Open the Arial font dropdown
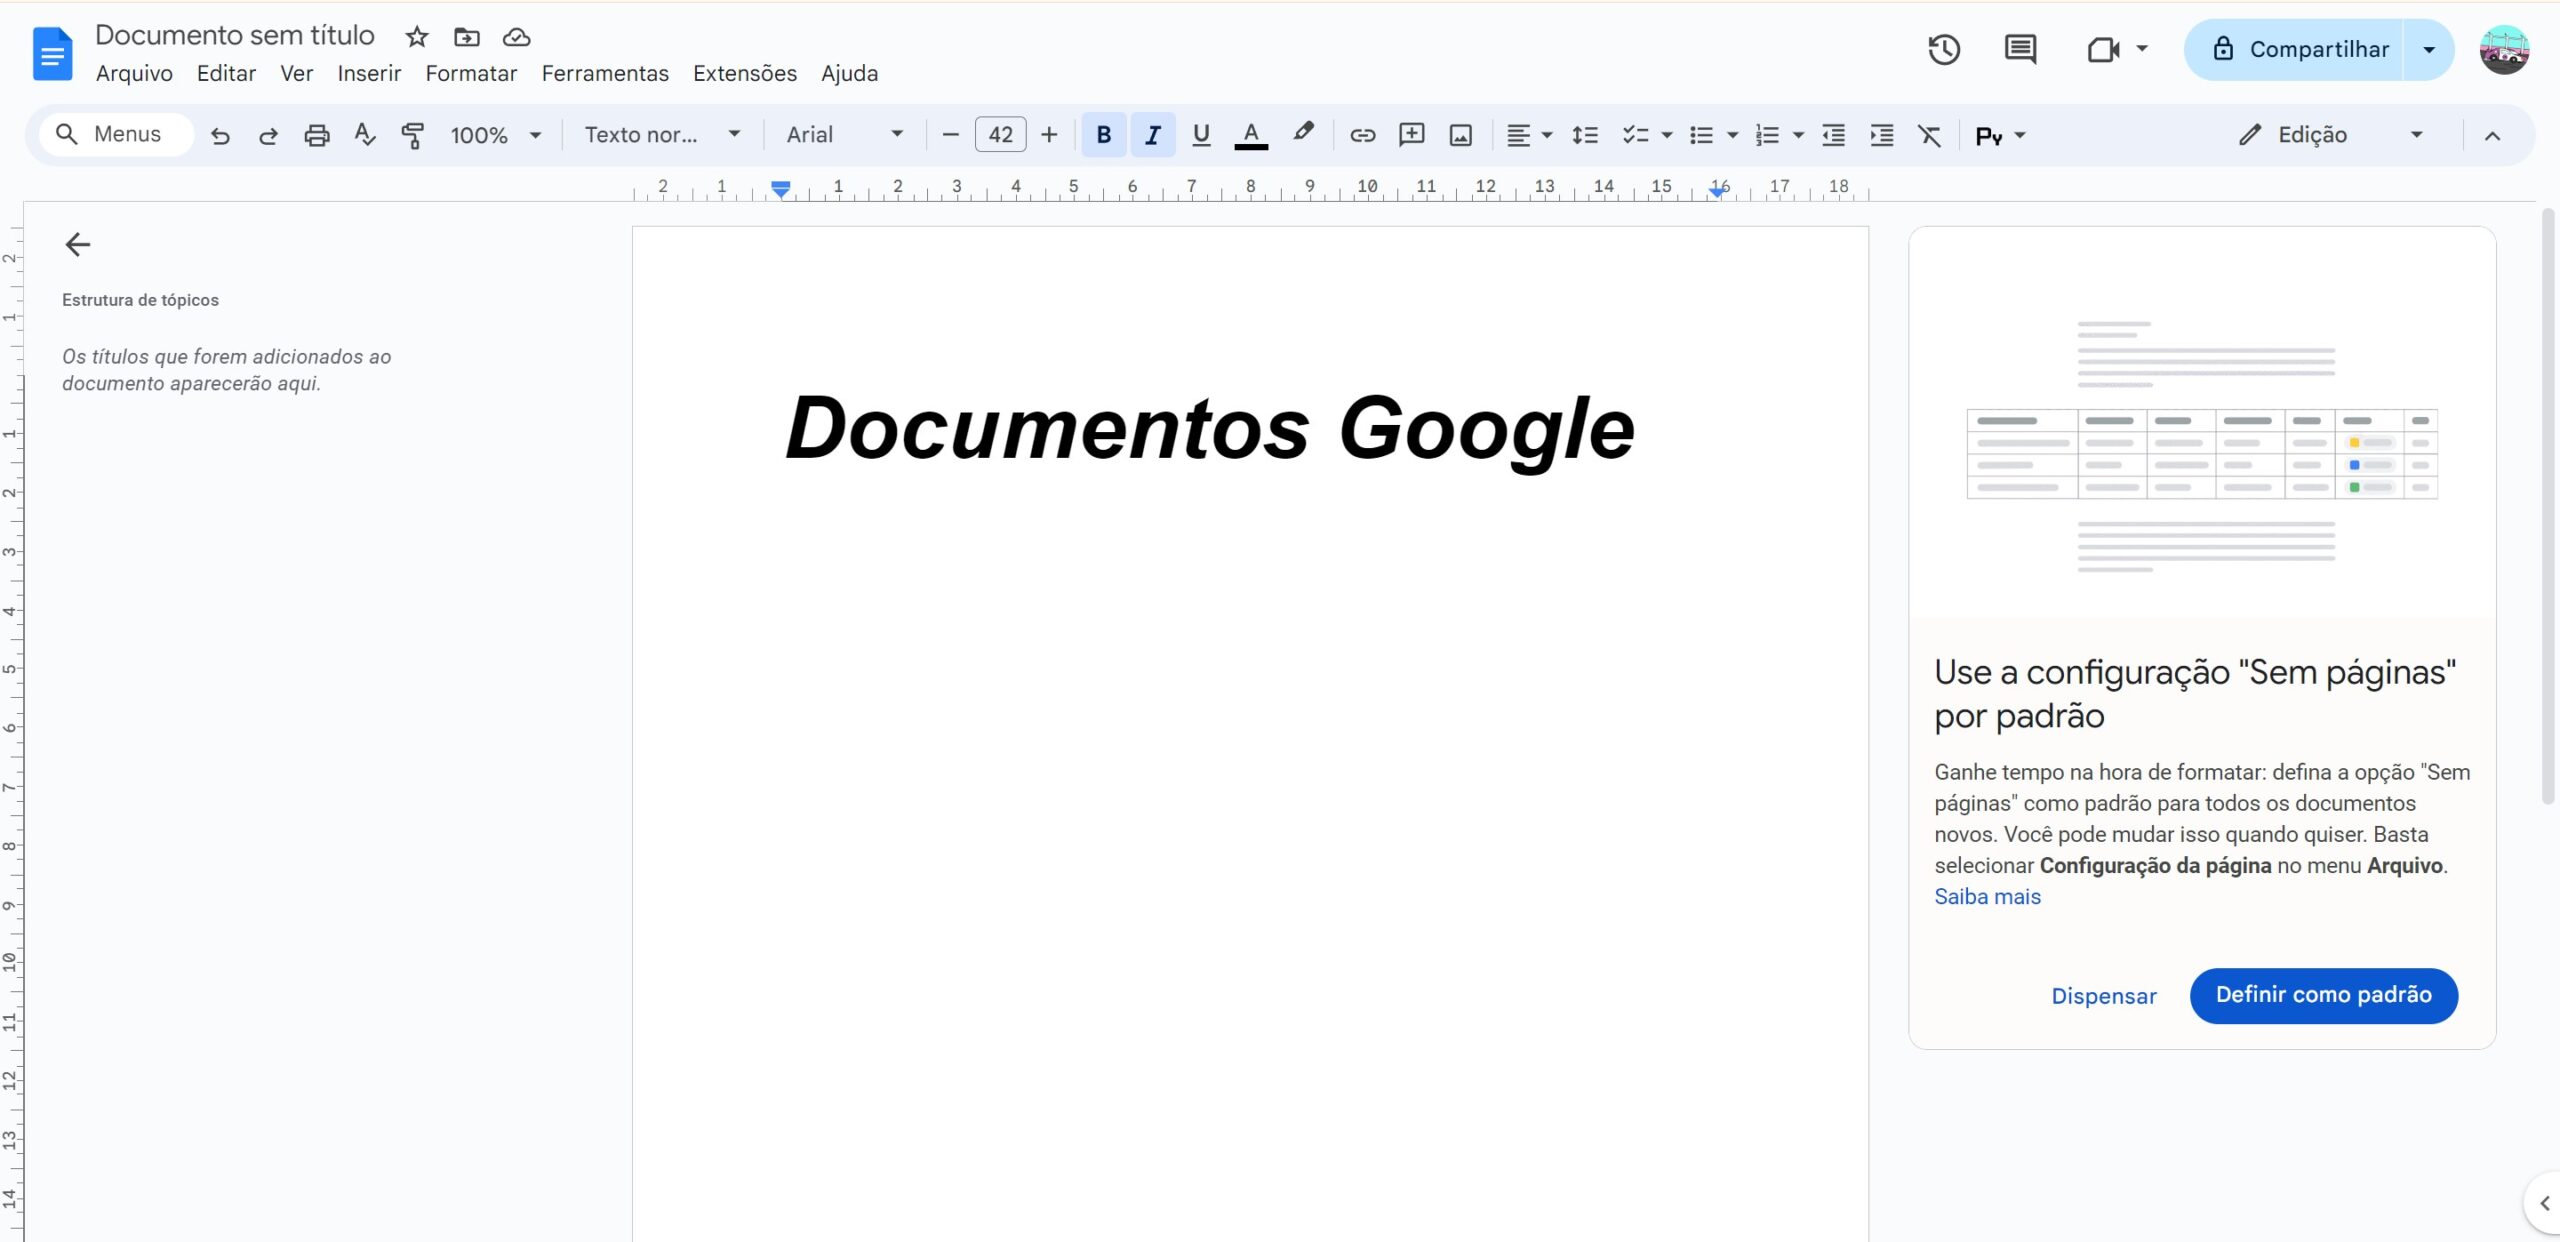 click(844, 135)
